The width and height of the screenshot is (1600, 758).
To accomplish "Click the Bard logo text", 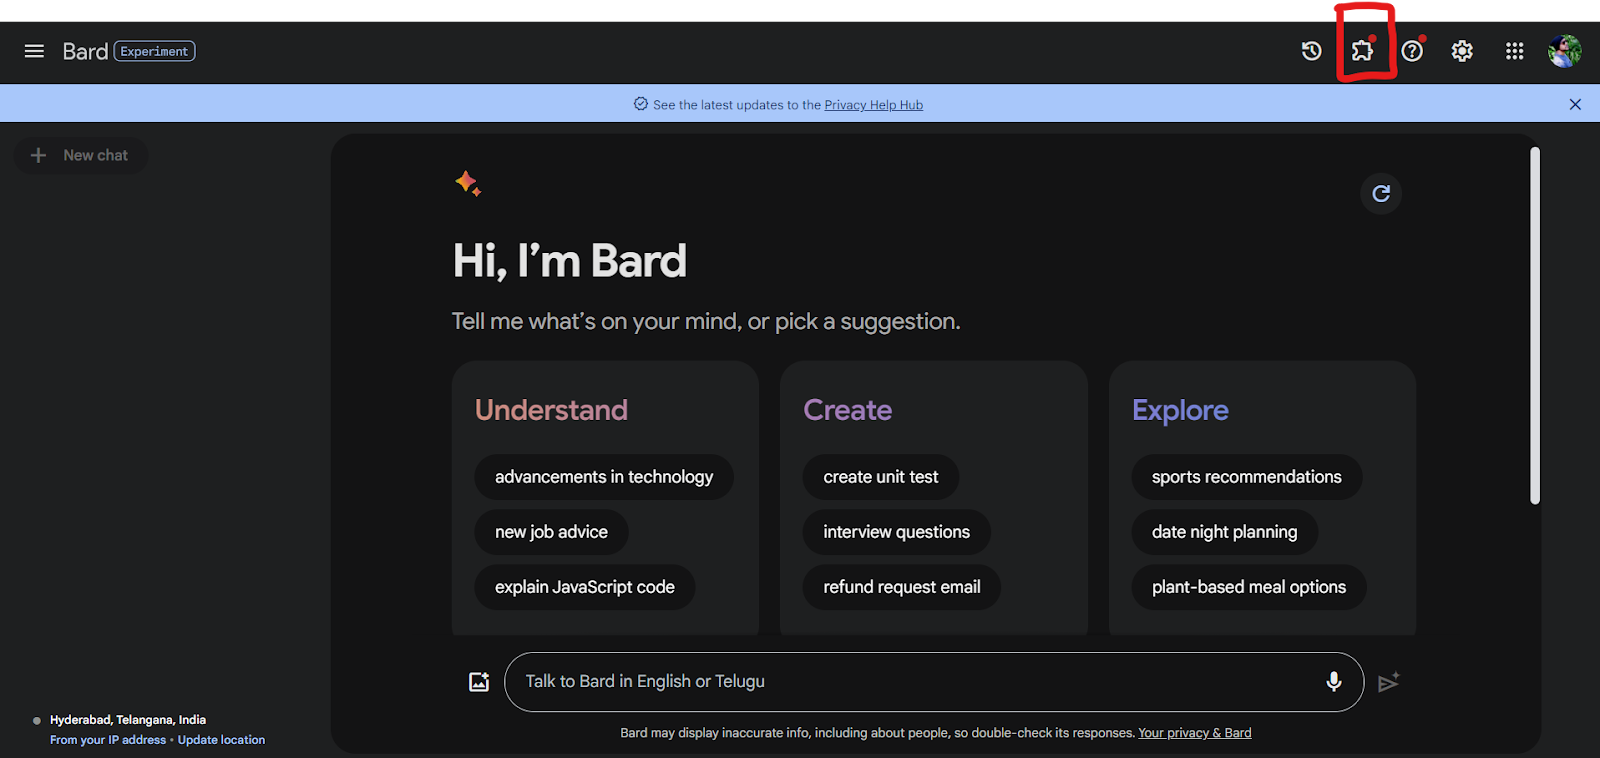I will click(85, 51).
